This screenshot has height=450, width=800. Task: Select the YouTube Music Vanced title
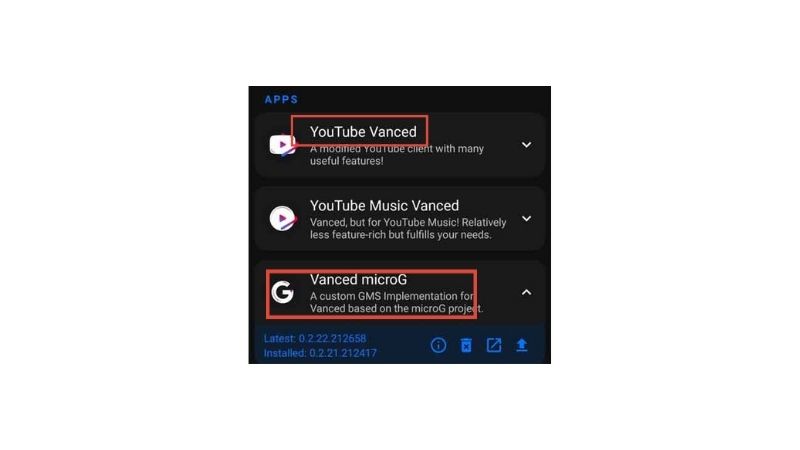tap(384, 206)
